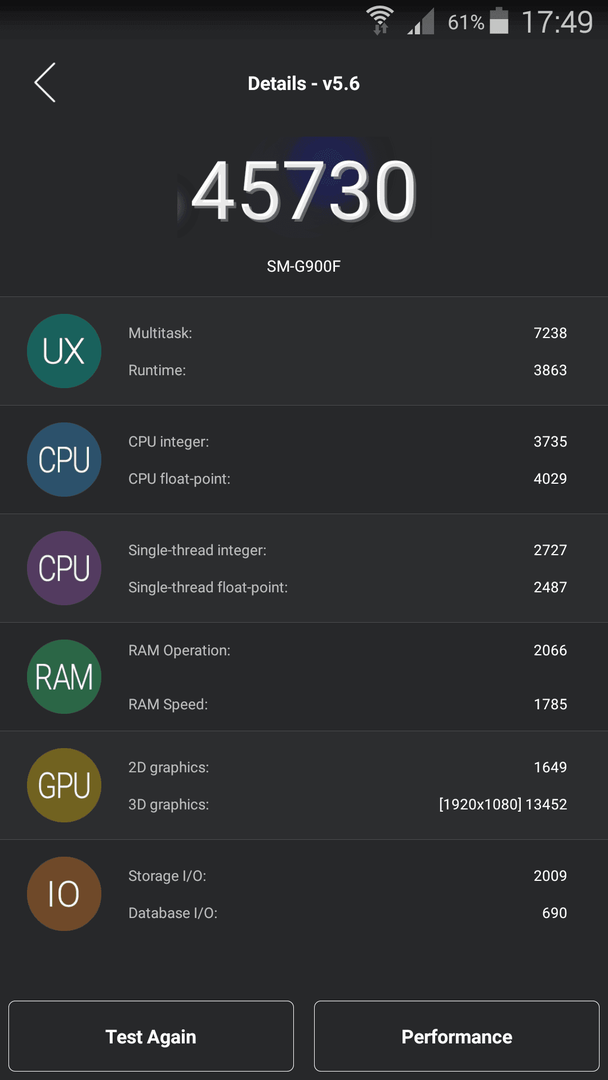Tap the brown IO category icon

(64, 894)
